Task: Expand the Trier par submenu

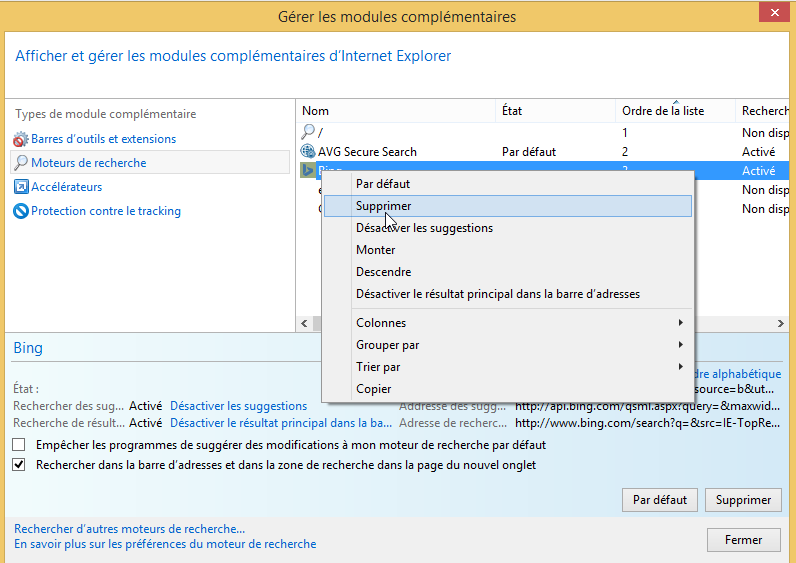Action: (508, 367)
